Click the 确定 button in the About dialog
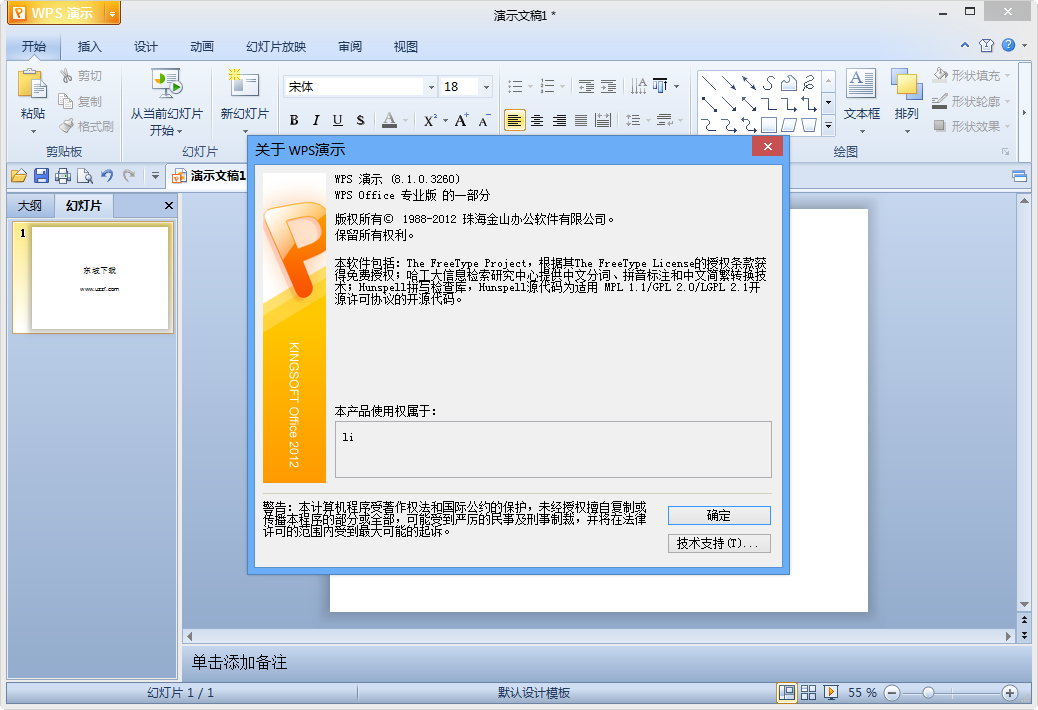Viewport: 1038px width, 710px height. pos(718,514)
